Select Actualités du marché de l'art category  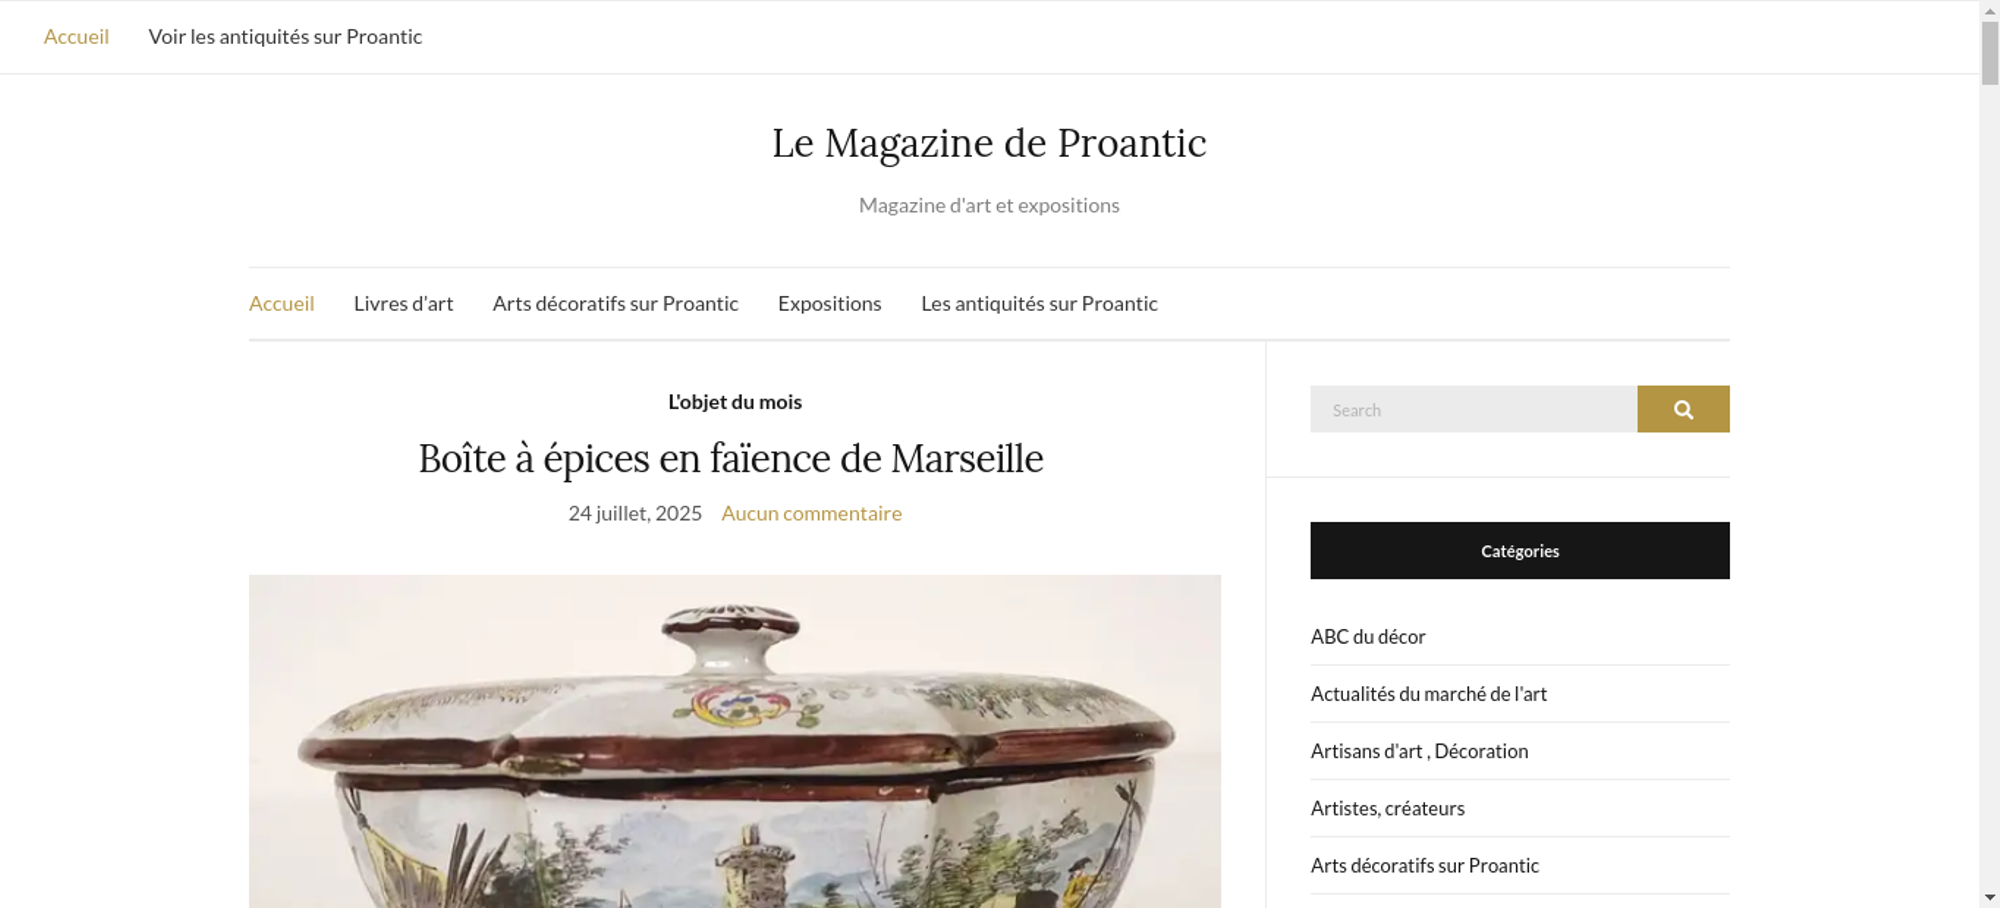tap(1429, 694)
